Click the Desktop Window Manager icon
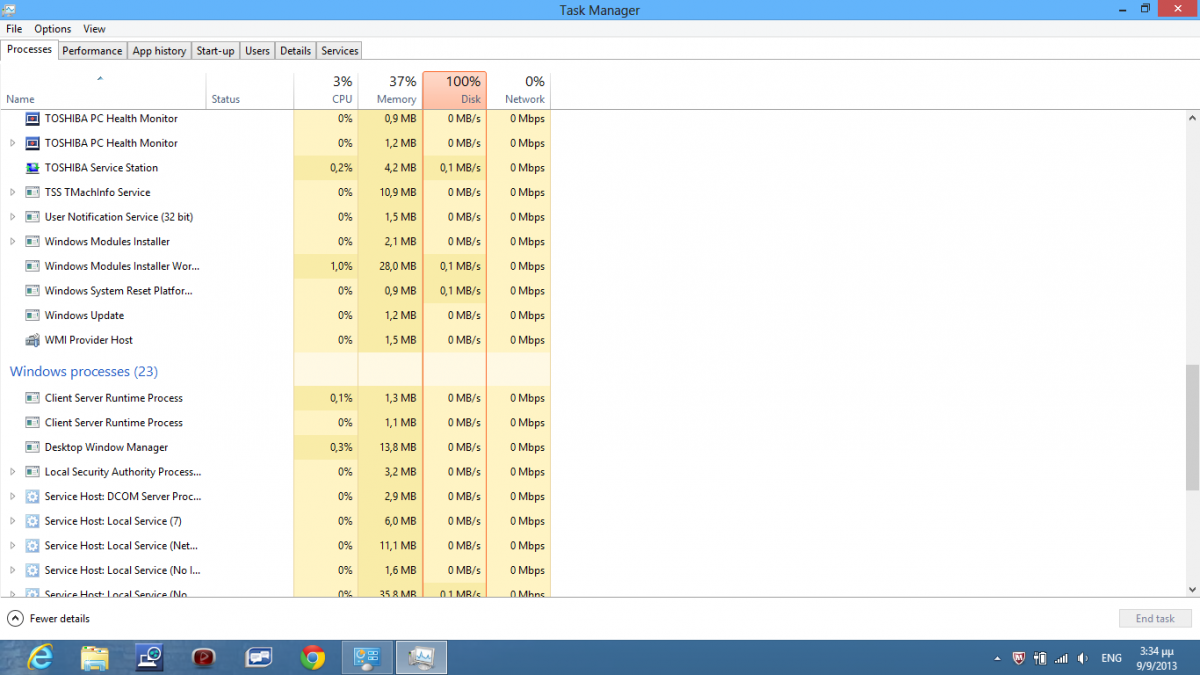This screenshot has height=675, width=1200. tap(32, 447)
